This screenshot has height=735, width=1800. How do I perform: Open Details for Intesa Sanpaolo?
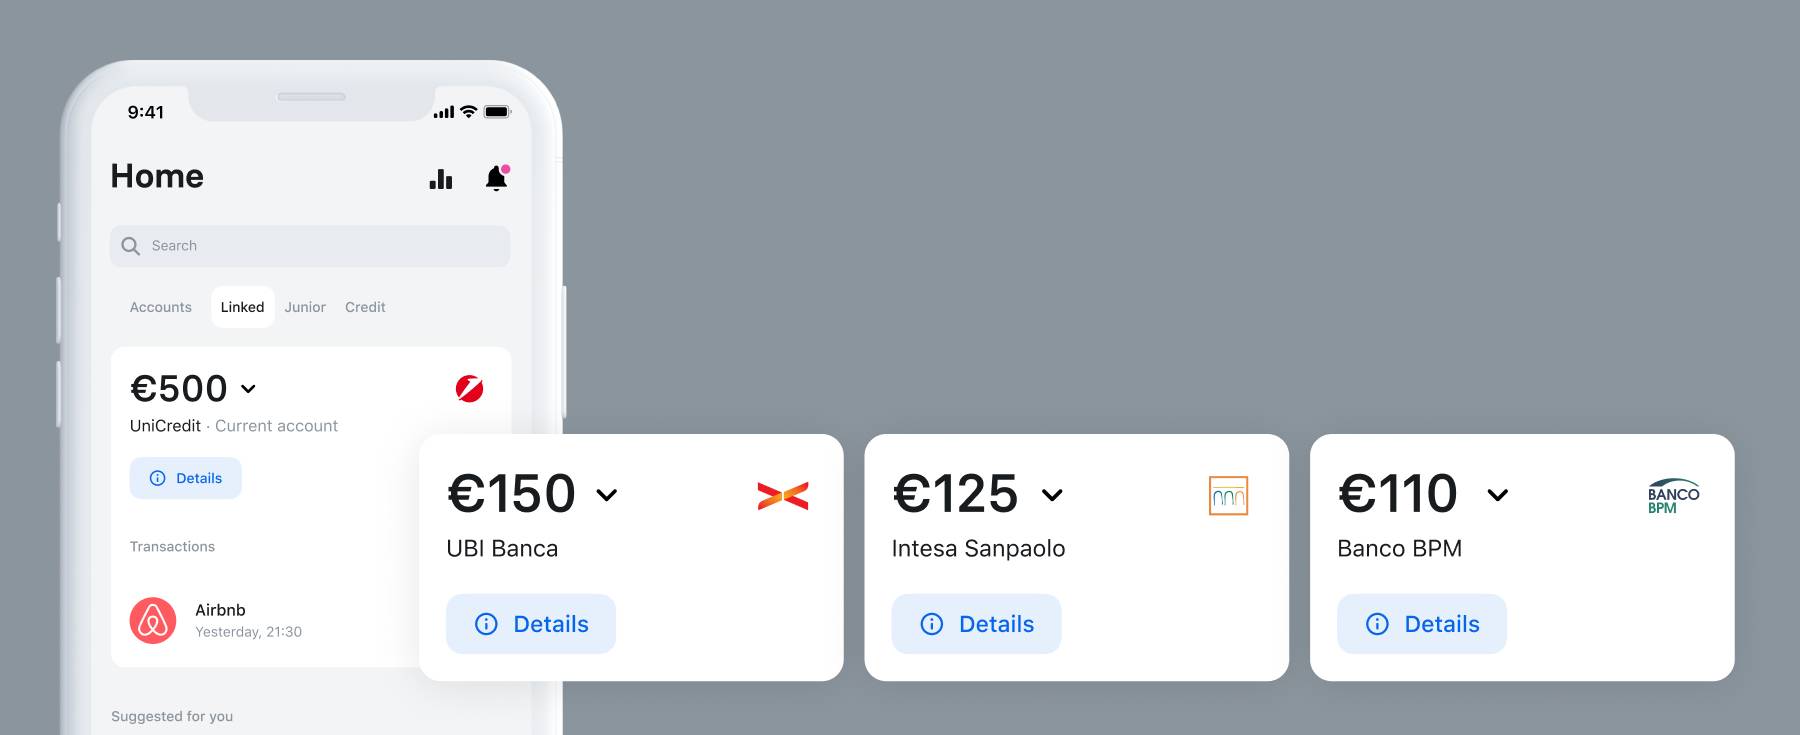click(x=976, y=624)
